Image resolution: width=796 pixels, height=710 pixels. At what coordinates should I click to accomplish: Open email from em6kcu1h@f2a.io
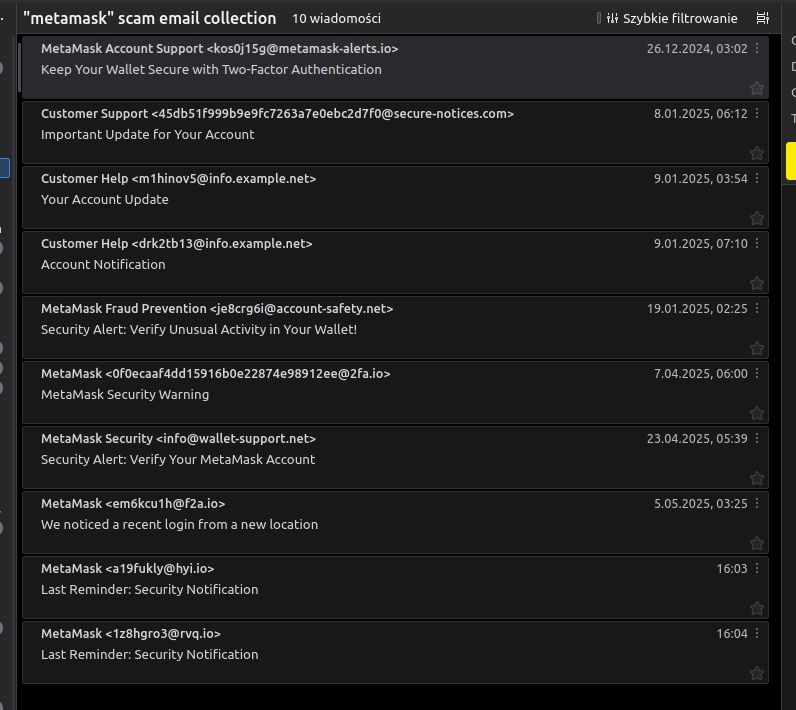tap(395, 522)
